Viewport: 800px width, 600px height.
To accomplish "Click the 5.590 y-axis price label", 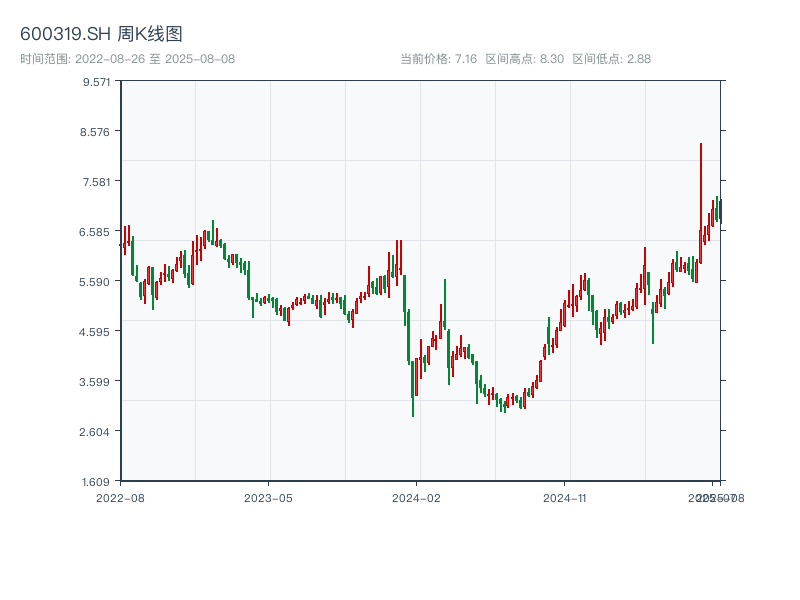I will pyautogui.click(x=97, y=282).
